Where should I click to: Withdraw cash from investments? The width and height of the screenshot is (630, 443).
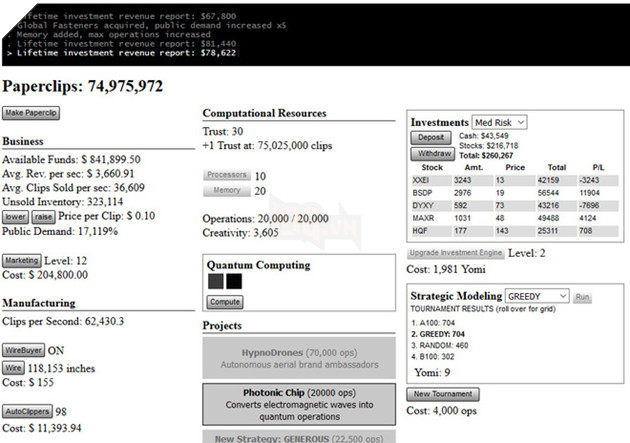click(x=432, y=154)
